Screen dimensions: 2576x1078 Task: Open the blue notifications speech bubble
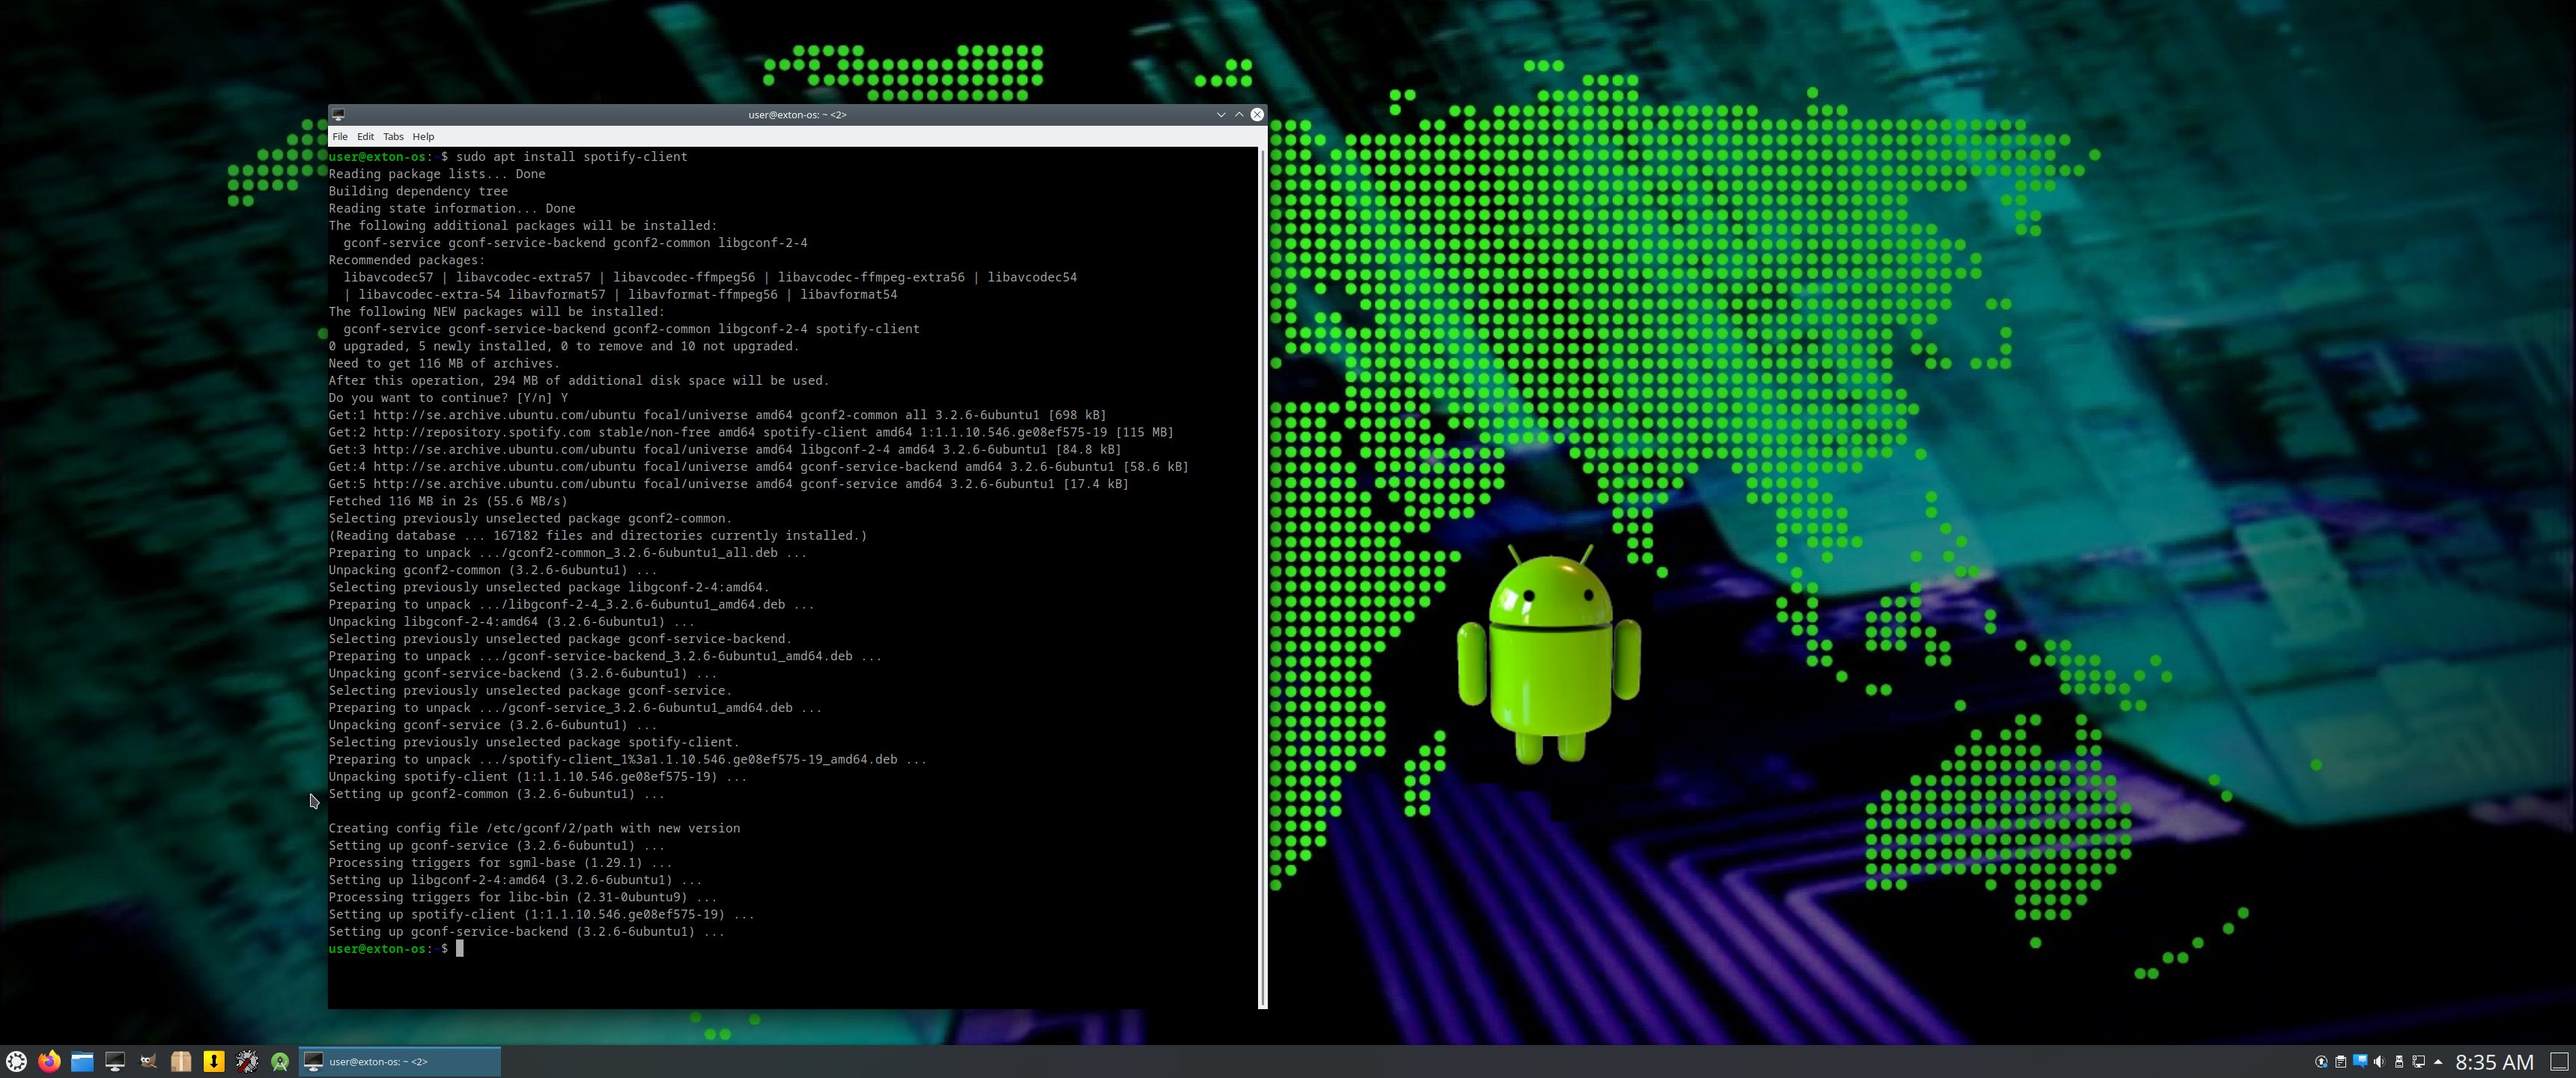tap(2360, 1061)
